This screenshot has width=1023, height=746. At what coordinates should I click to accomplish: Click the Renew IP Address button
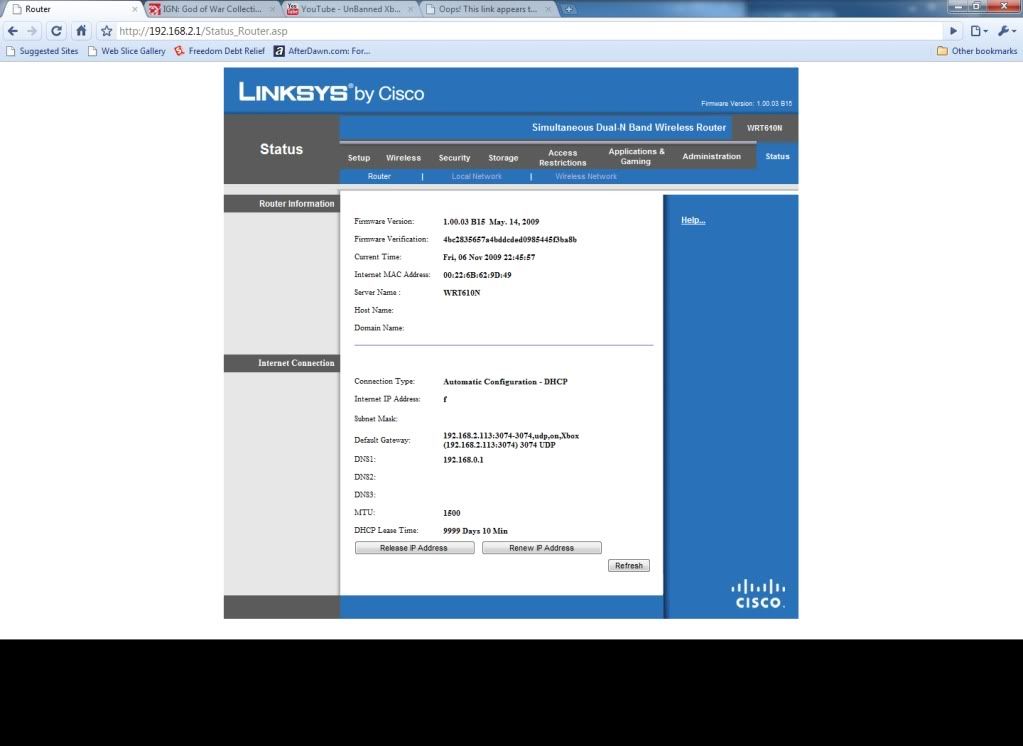542,548
